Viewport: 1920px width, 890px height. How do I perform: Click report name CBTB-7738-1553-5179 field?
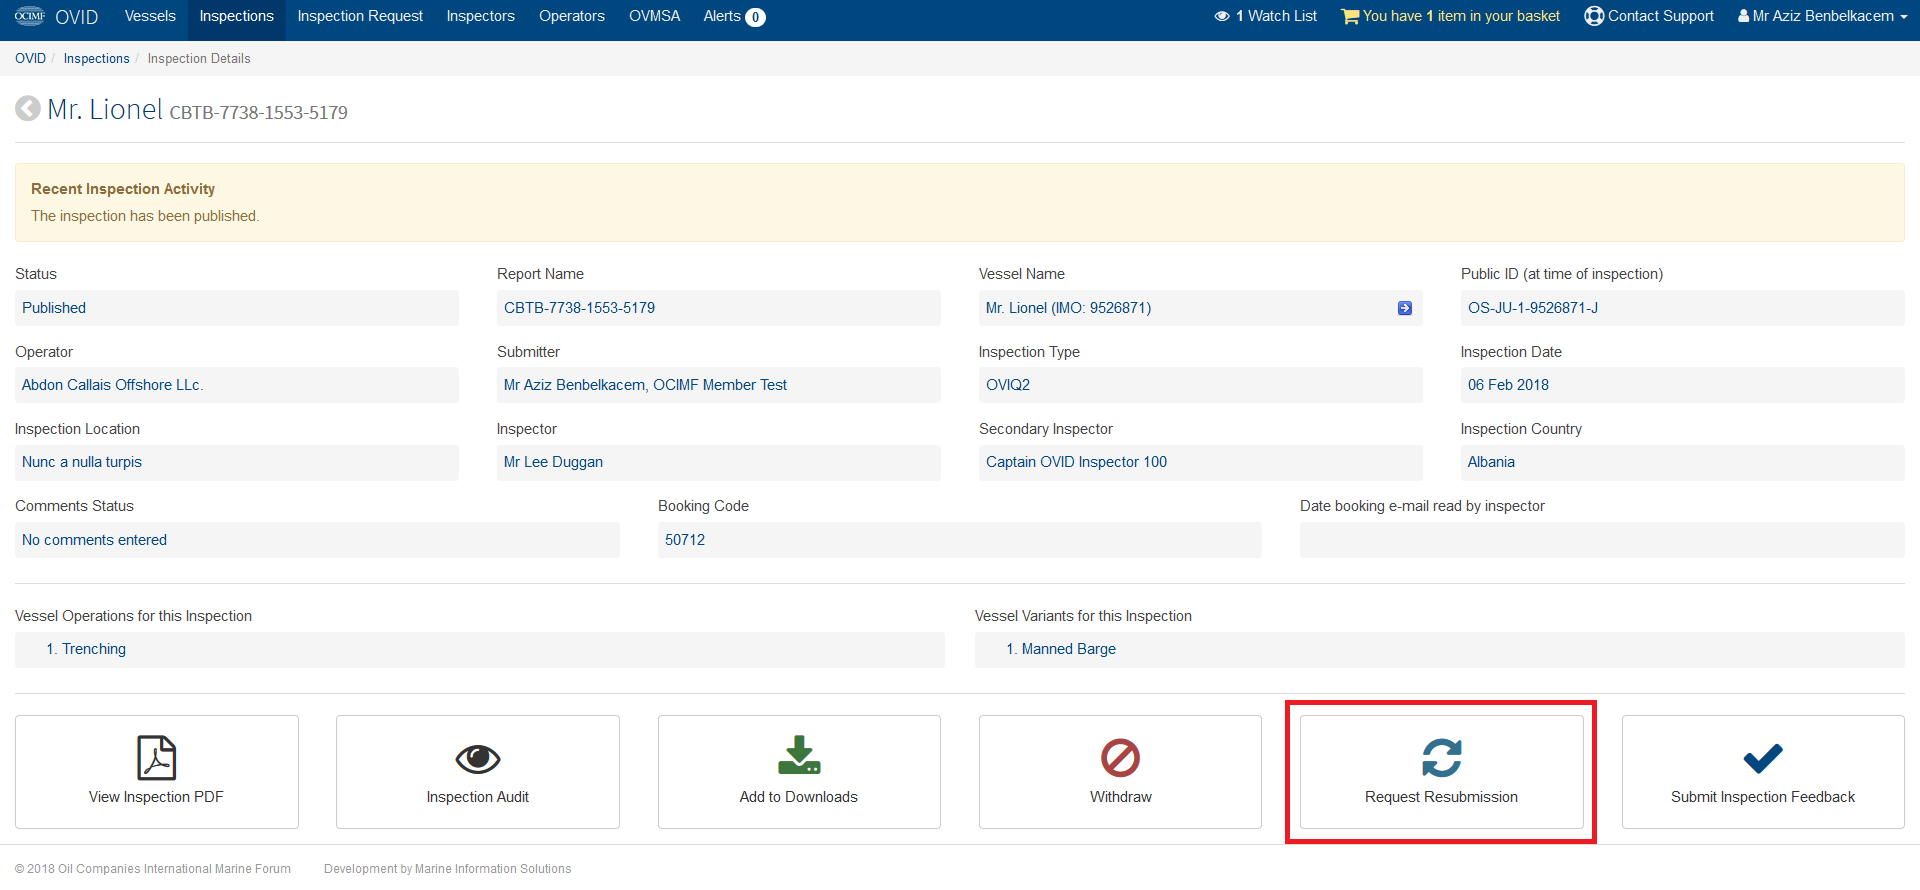pos(719,308)
